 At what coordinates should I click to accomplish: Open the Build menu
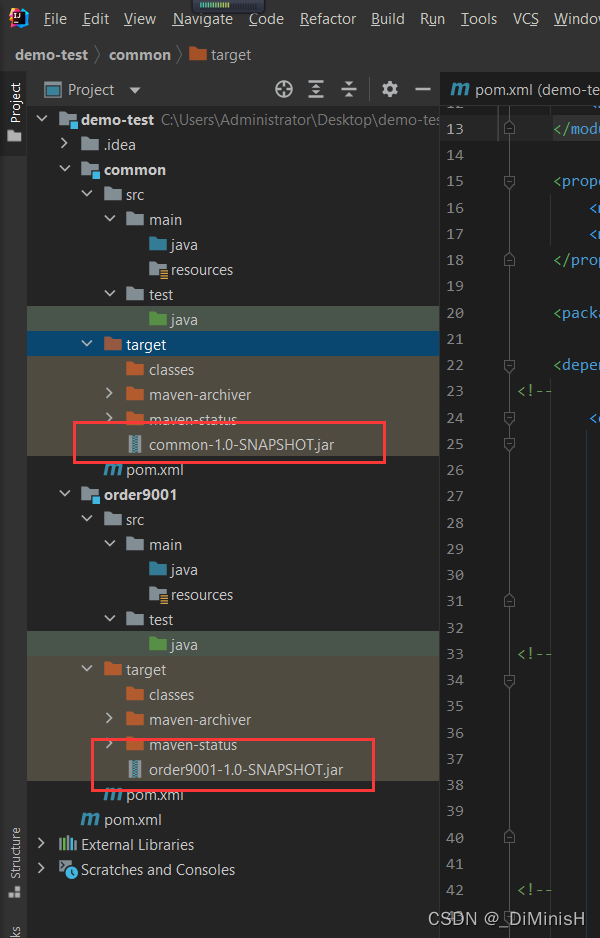pyautogui.click(x=388, y=19)
